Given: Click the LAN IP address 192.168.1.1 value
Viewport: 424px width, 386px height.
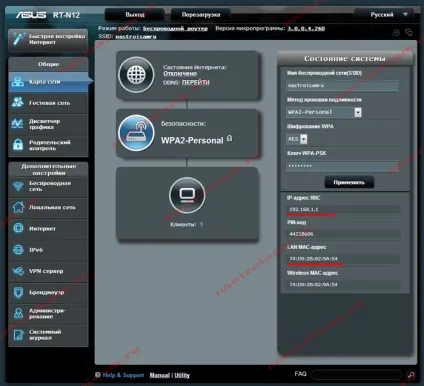Looking at the screenshot, I should coord(304,209).
